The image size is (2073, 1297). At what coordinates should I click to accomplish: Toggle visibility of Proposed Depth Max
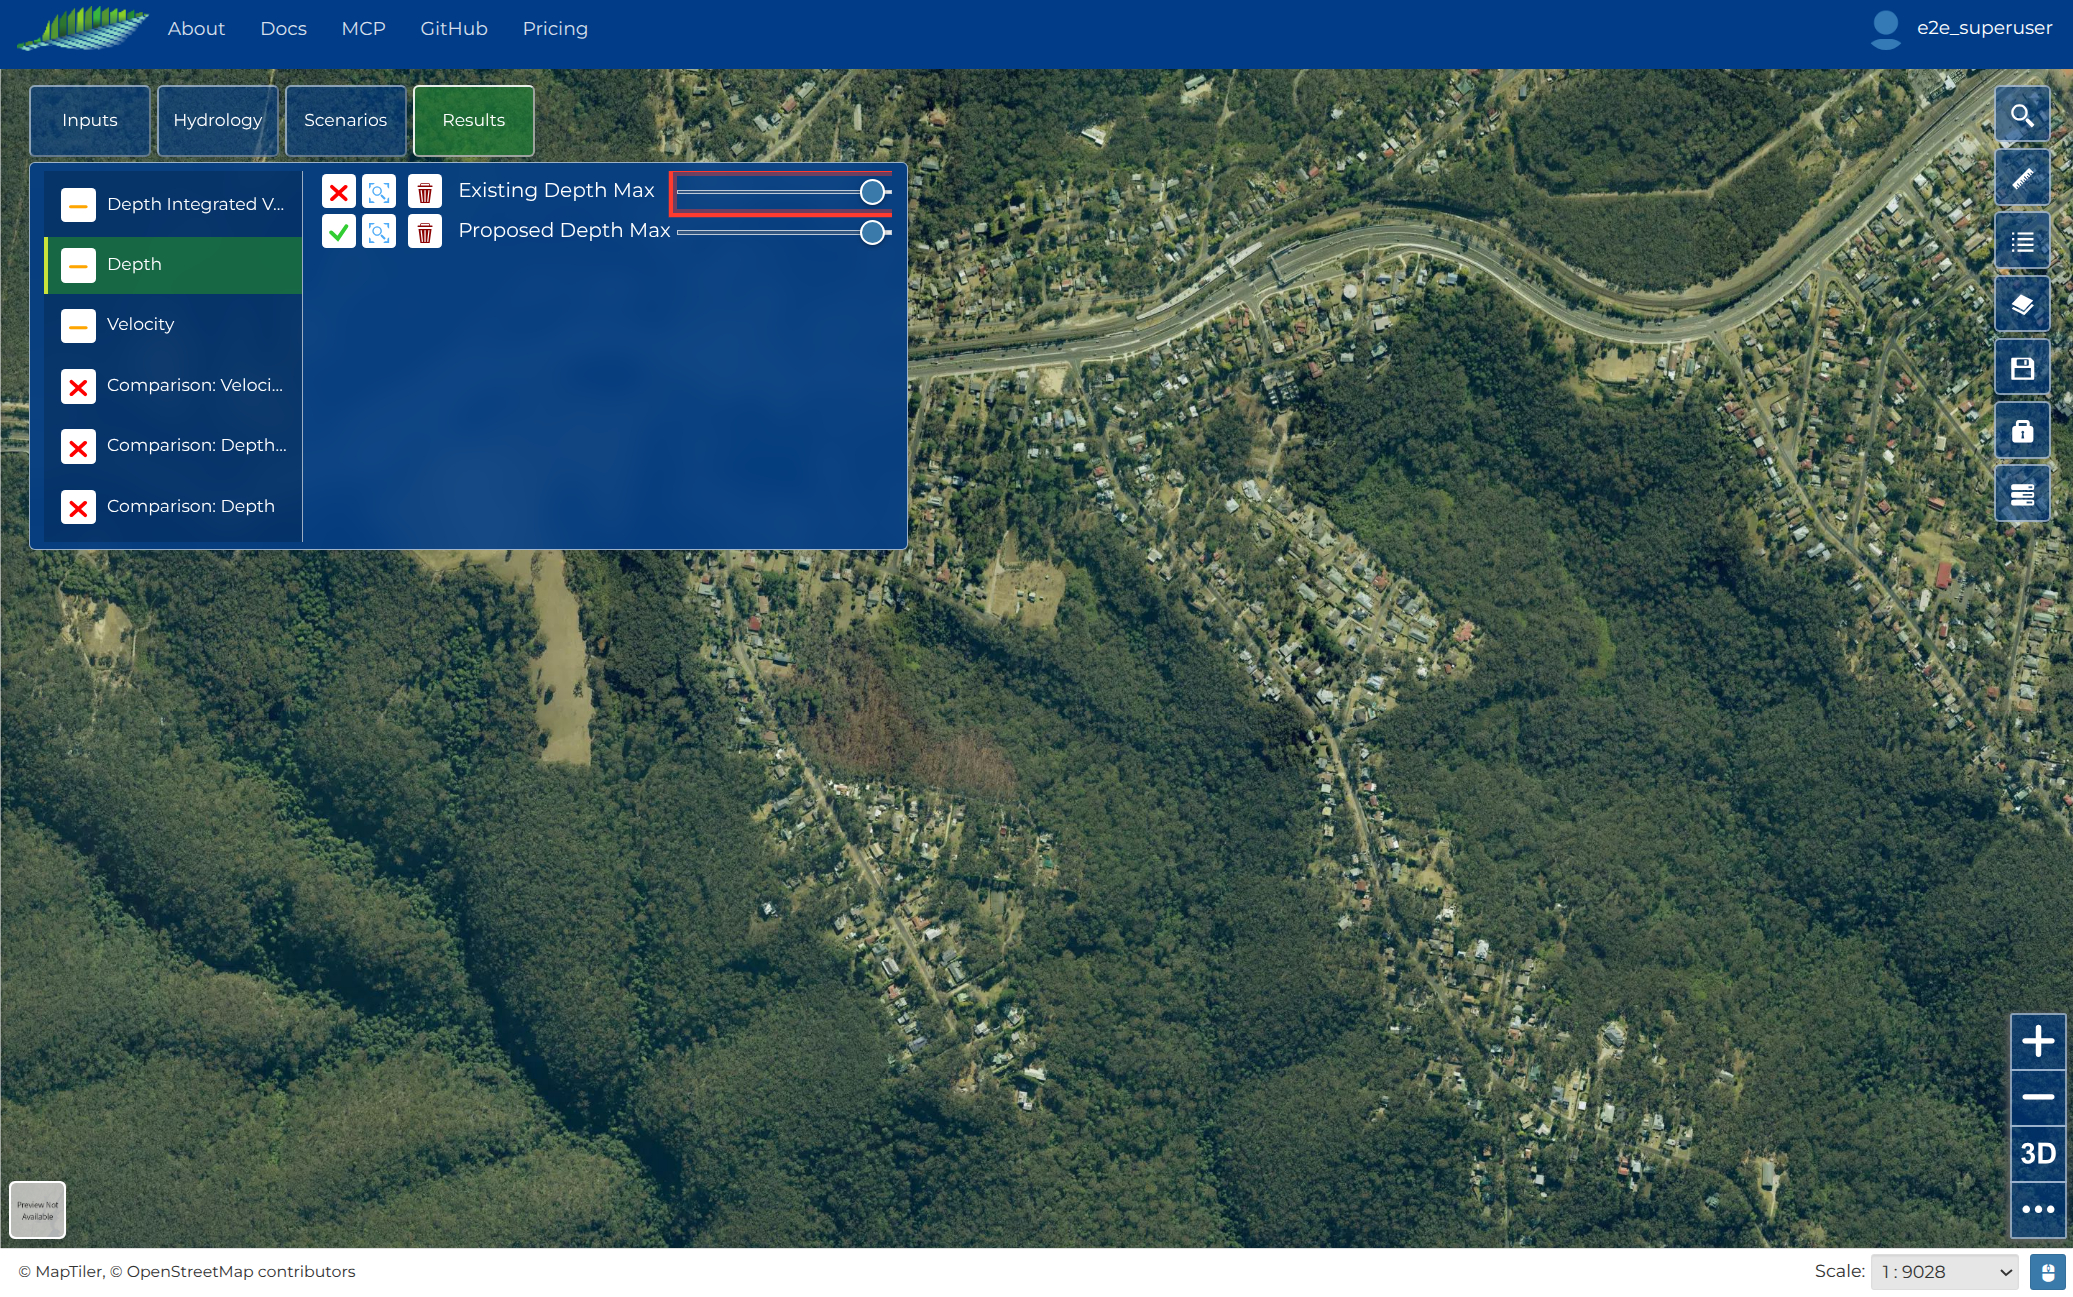point(339,232)
